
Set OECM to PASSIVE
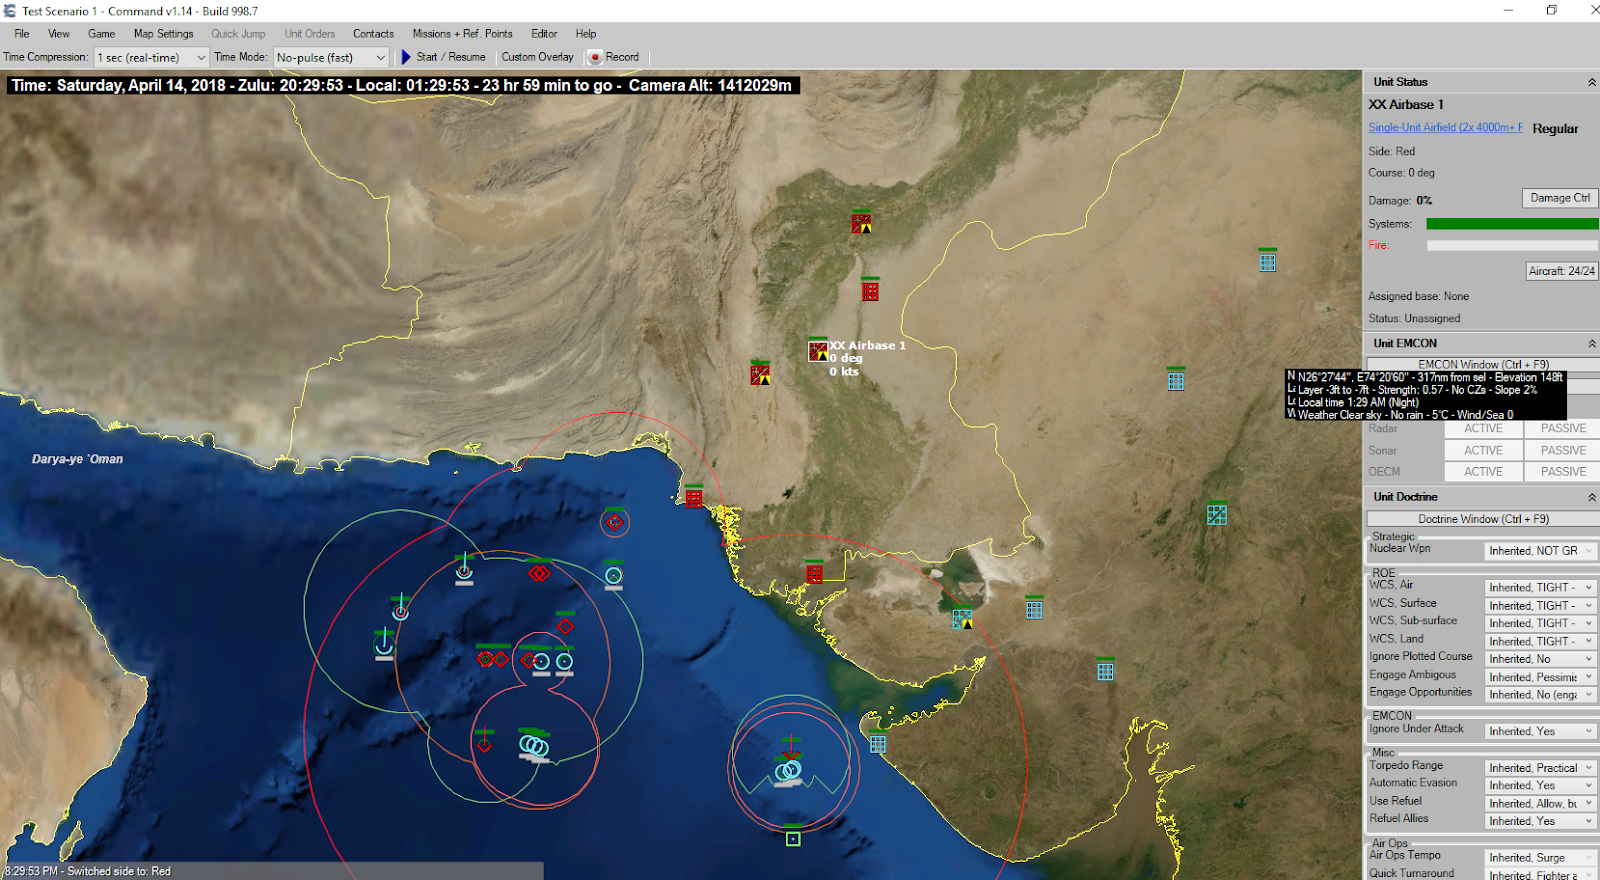(x=1563, y=471)
